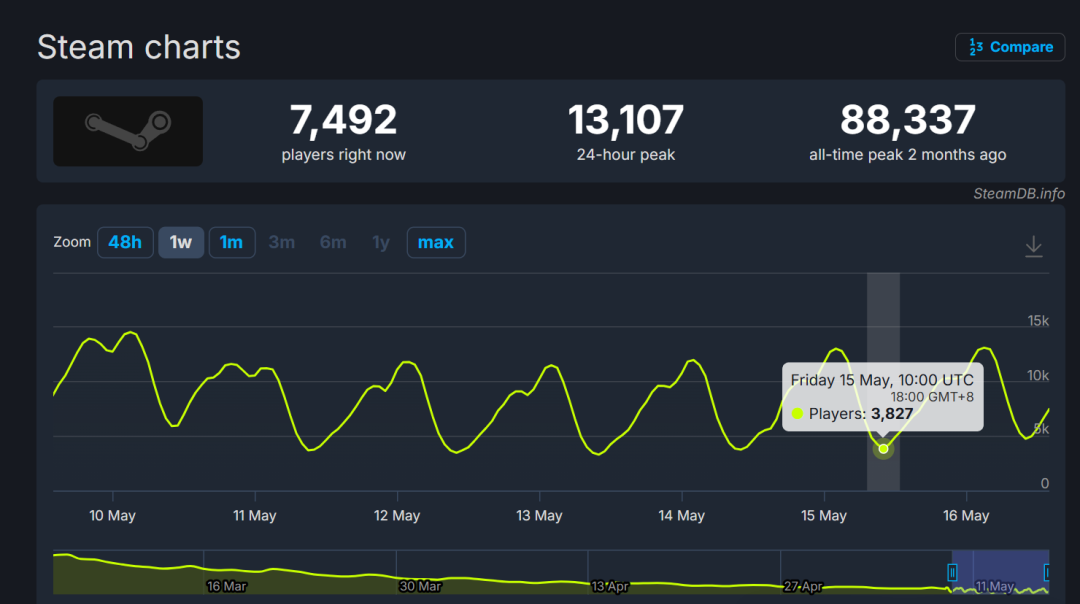Click the Friday 15 May, 10:00 UTC tooltip text

pos(882,380)
